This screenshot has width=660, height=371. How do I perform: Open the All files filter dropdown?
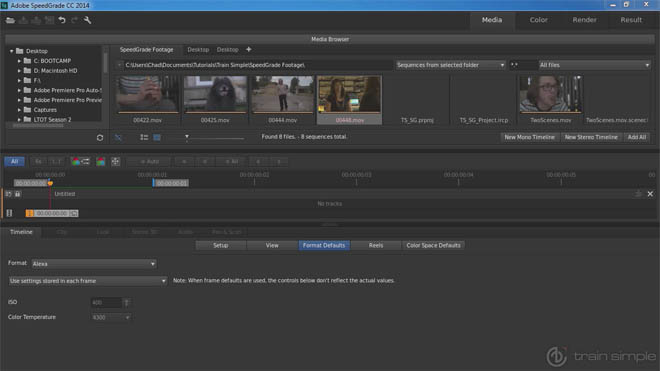pyautogui.click(x=595, y=65)
